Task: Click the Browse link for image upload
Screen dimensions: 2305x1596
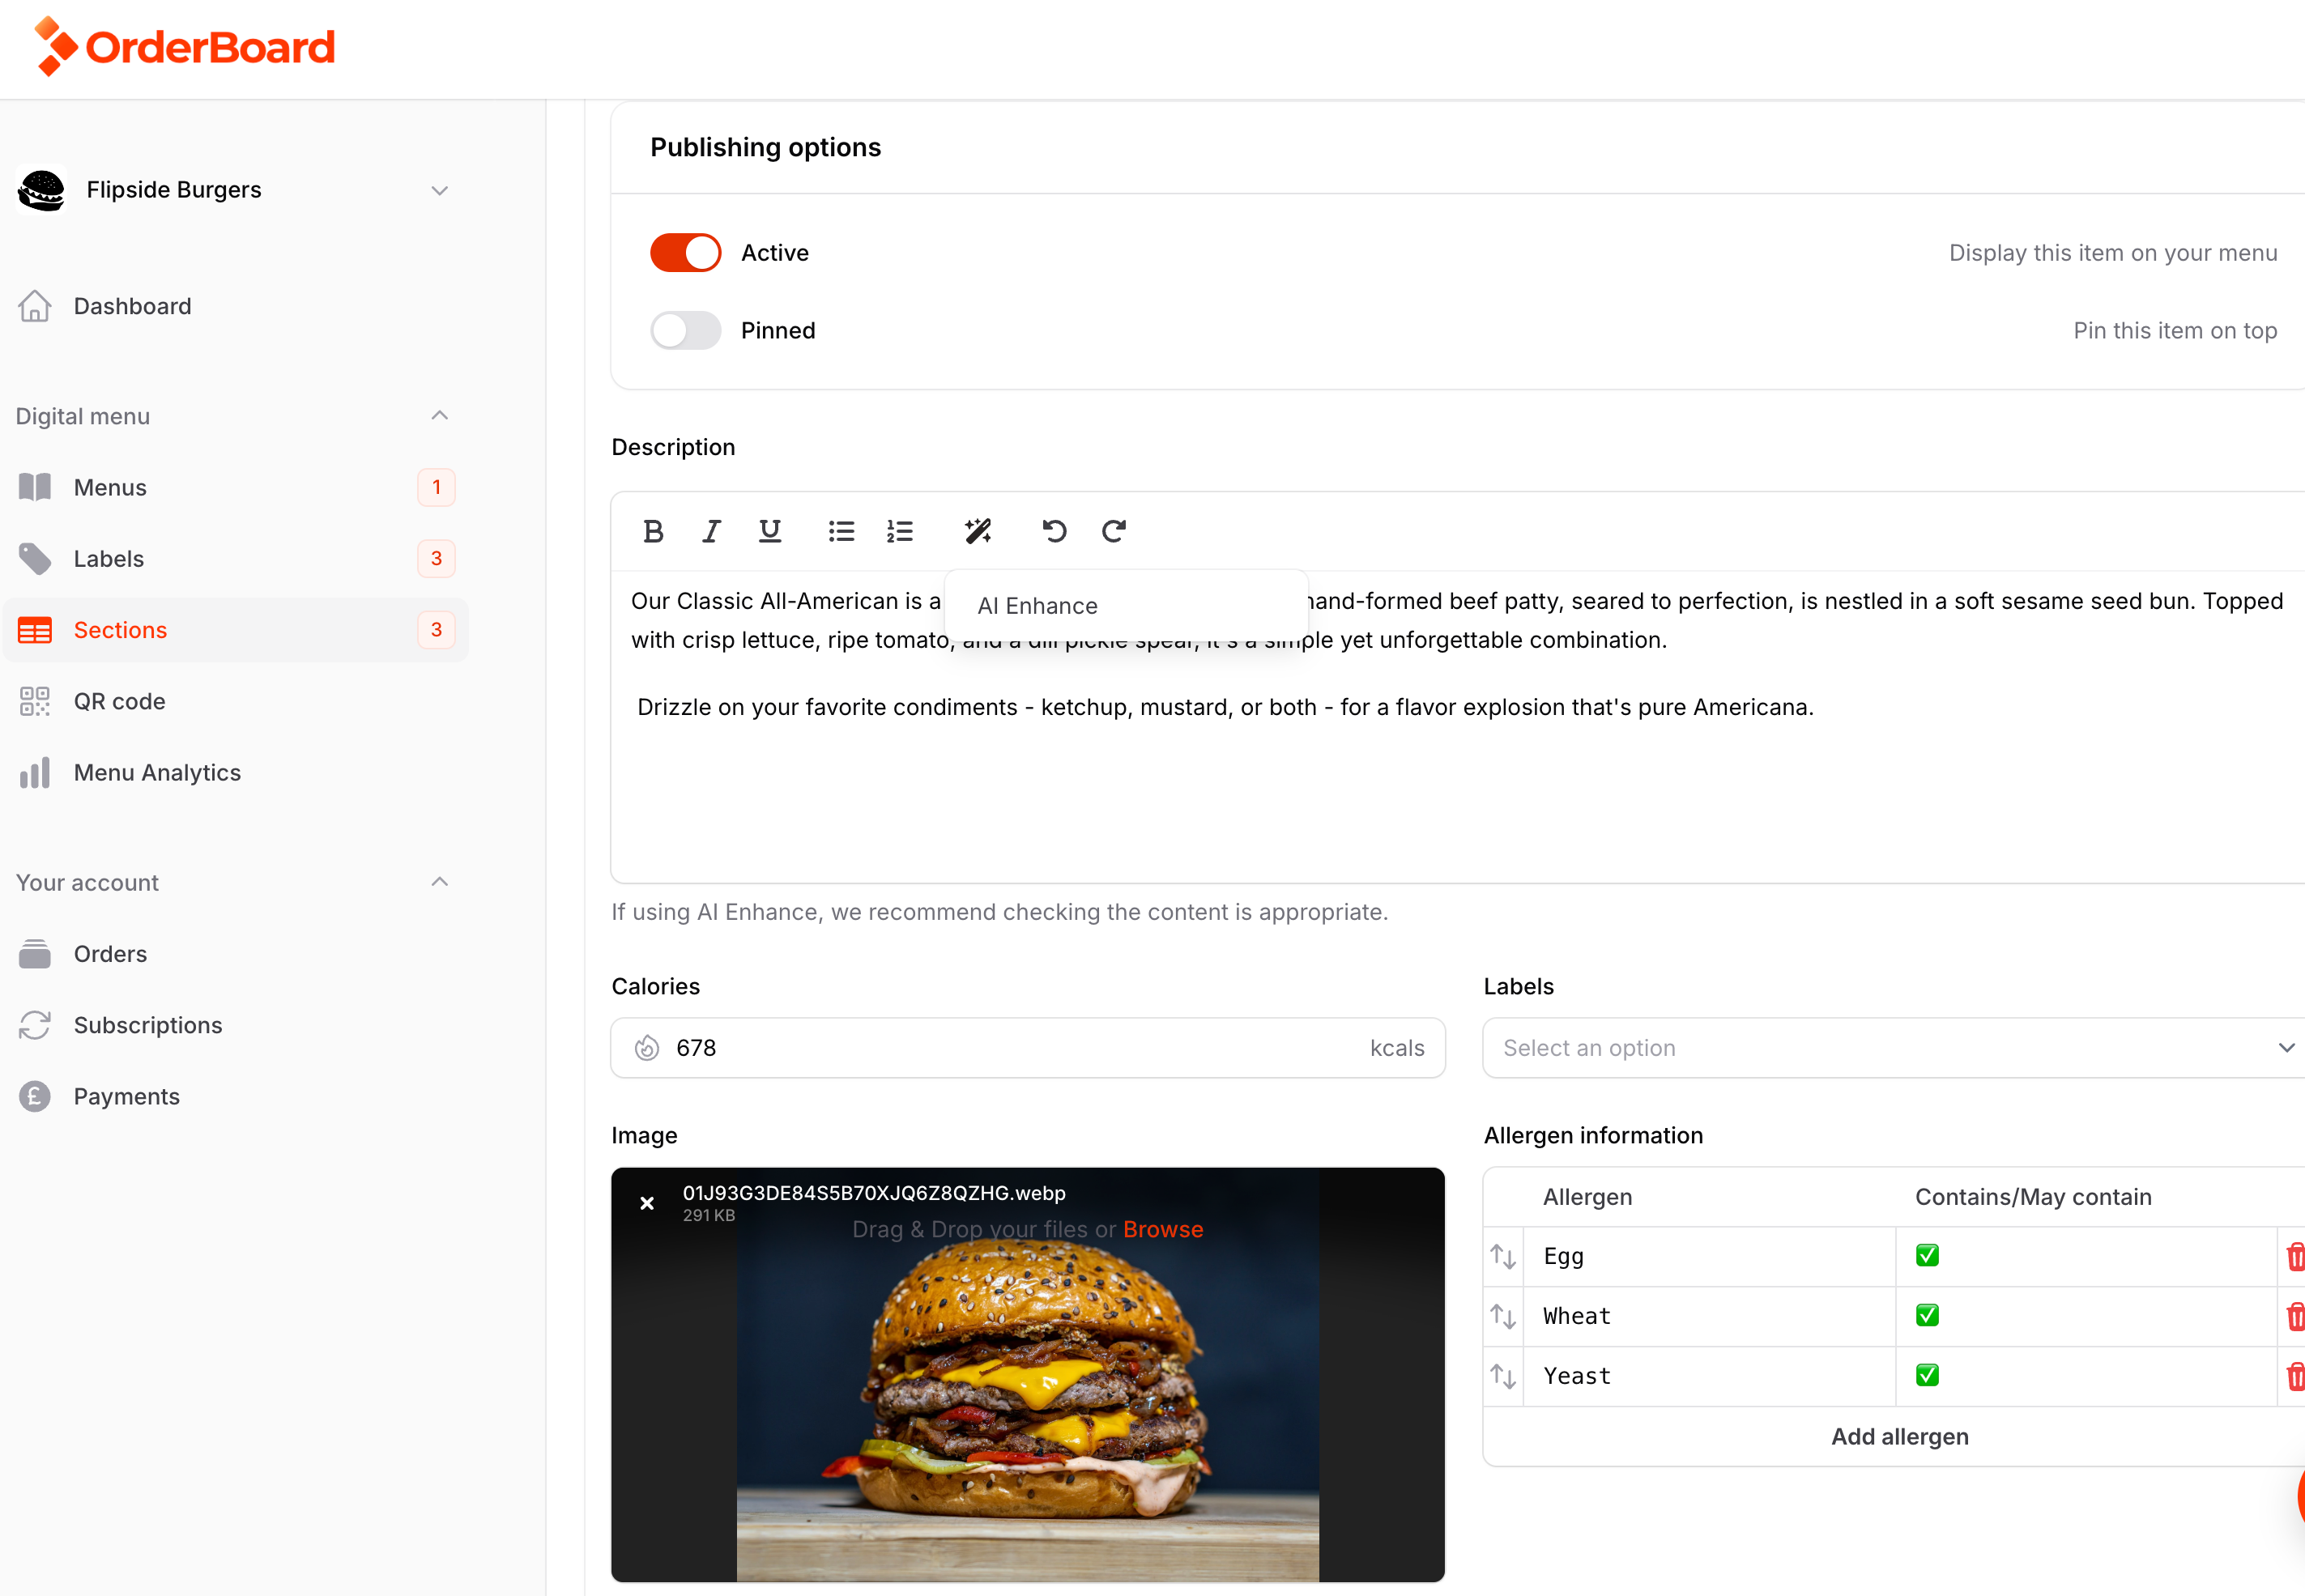Action: 1162,1229
